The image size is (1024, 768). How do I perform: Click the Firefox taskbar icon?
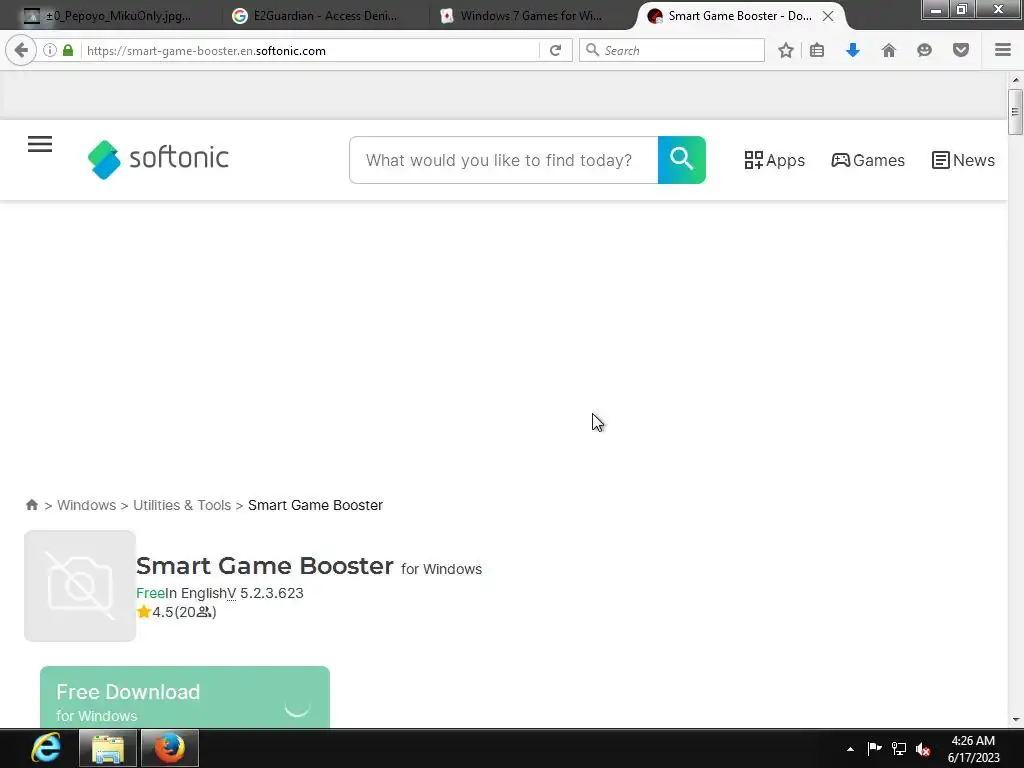169,748
